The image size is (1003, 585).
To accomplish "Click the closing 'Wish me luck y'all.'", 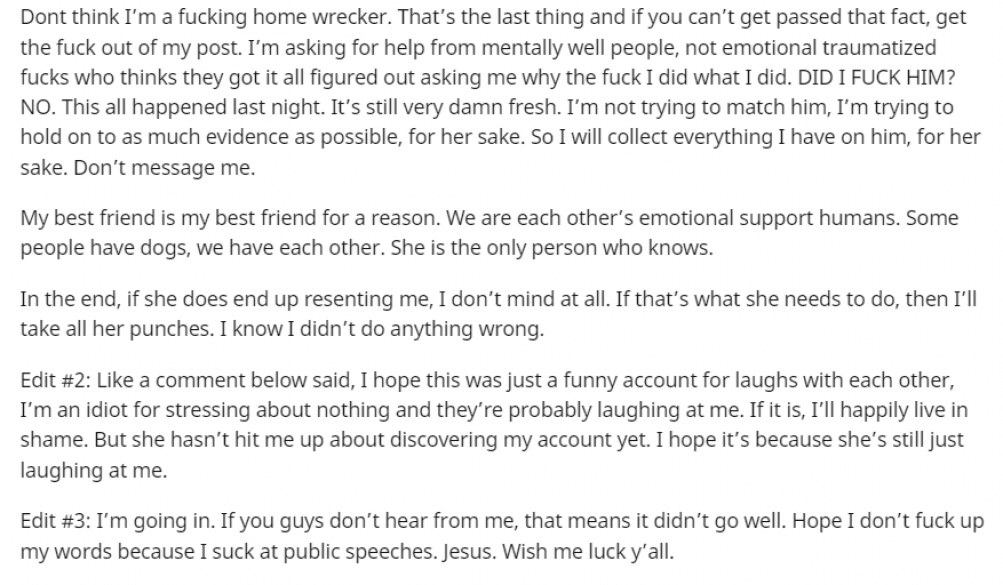I will click(588, 551).
